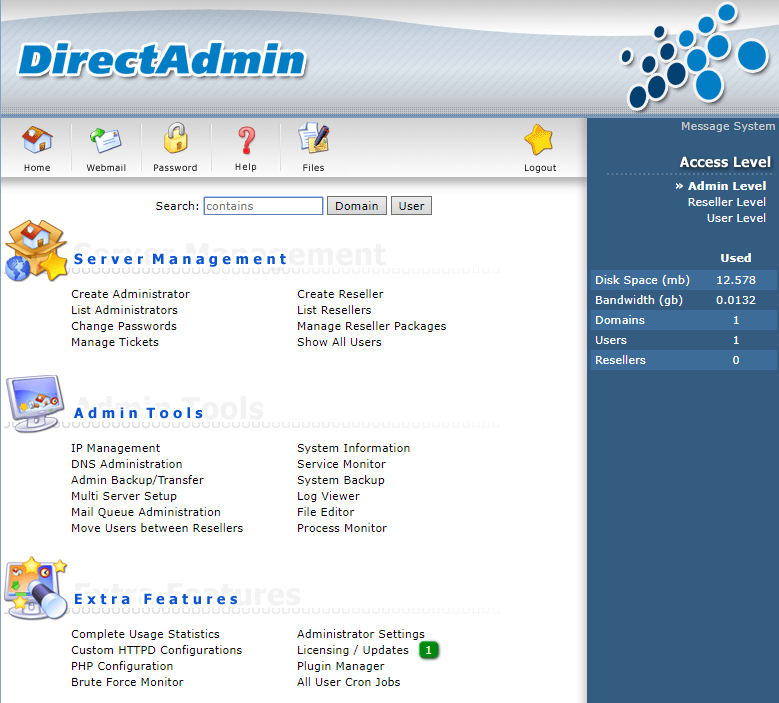
Task: Select Admin Level access
Action: click(x=727, y=186)
